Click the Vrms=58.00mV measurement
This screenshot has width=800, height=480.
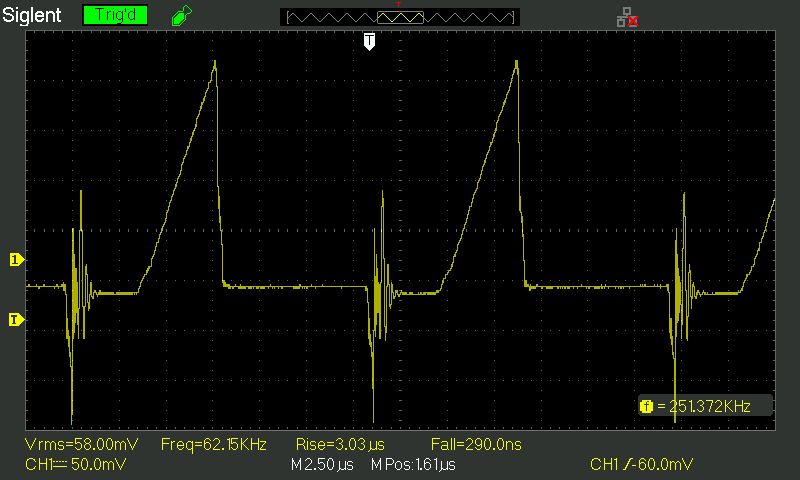pyautogui.click(x=82, y=444)
